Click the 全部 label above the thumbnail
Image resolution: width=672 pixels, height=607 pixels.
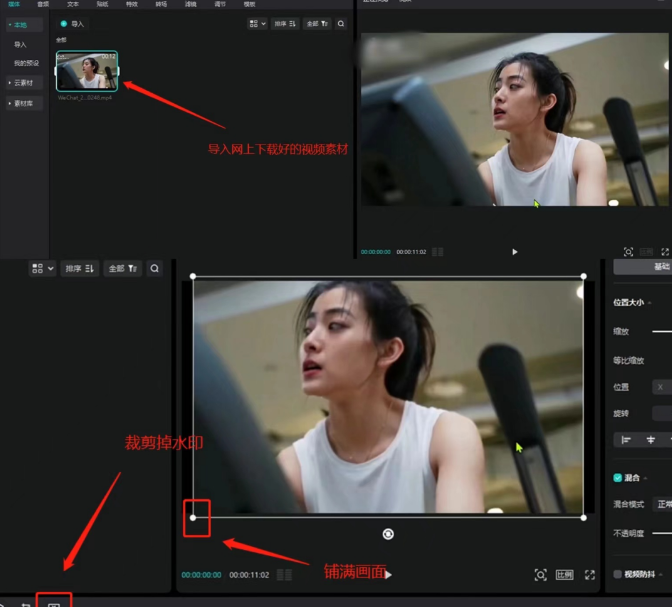[61, 40]
